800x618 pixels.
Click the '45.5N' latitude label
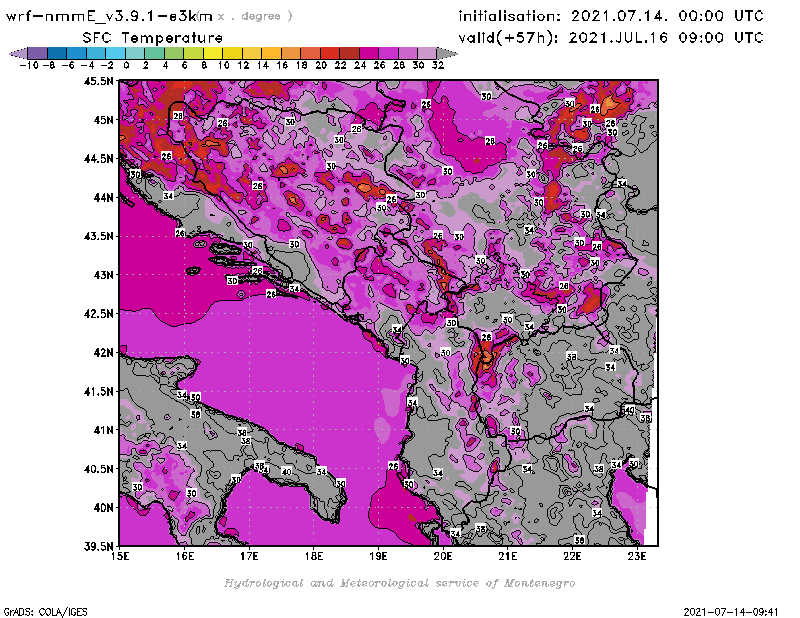[x=98, y=81]
